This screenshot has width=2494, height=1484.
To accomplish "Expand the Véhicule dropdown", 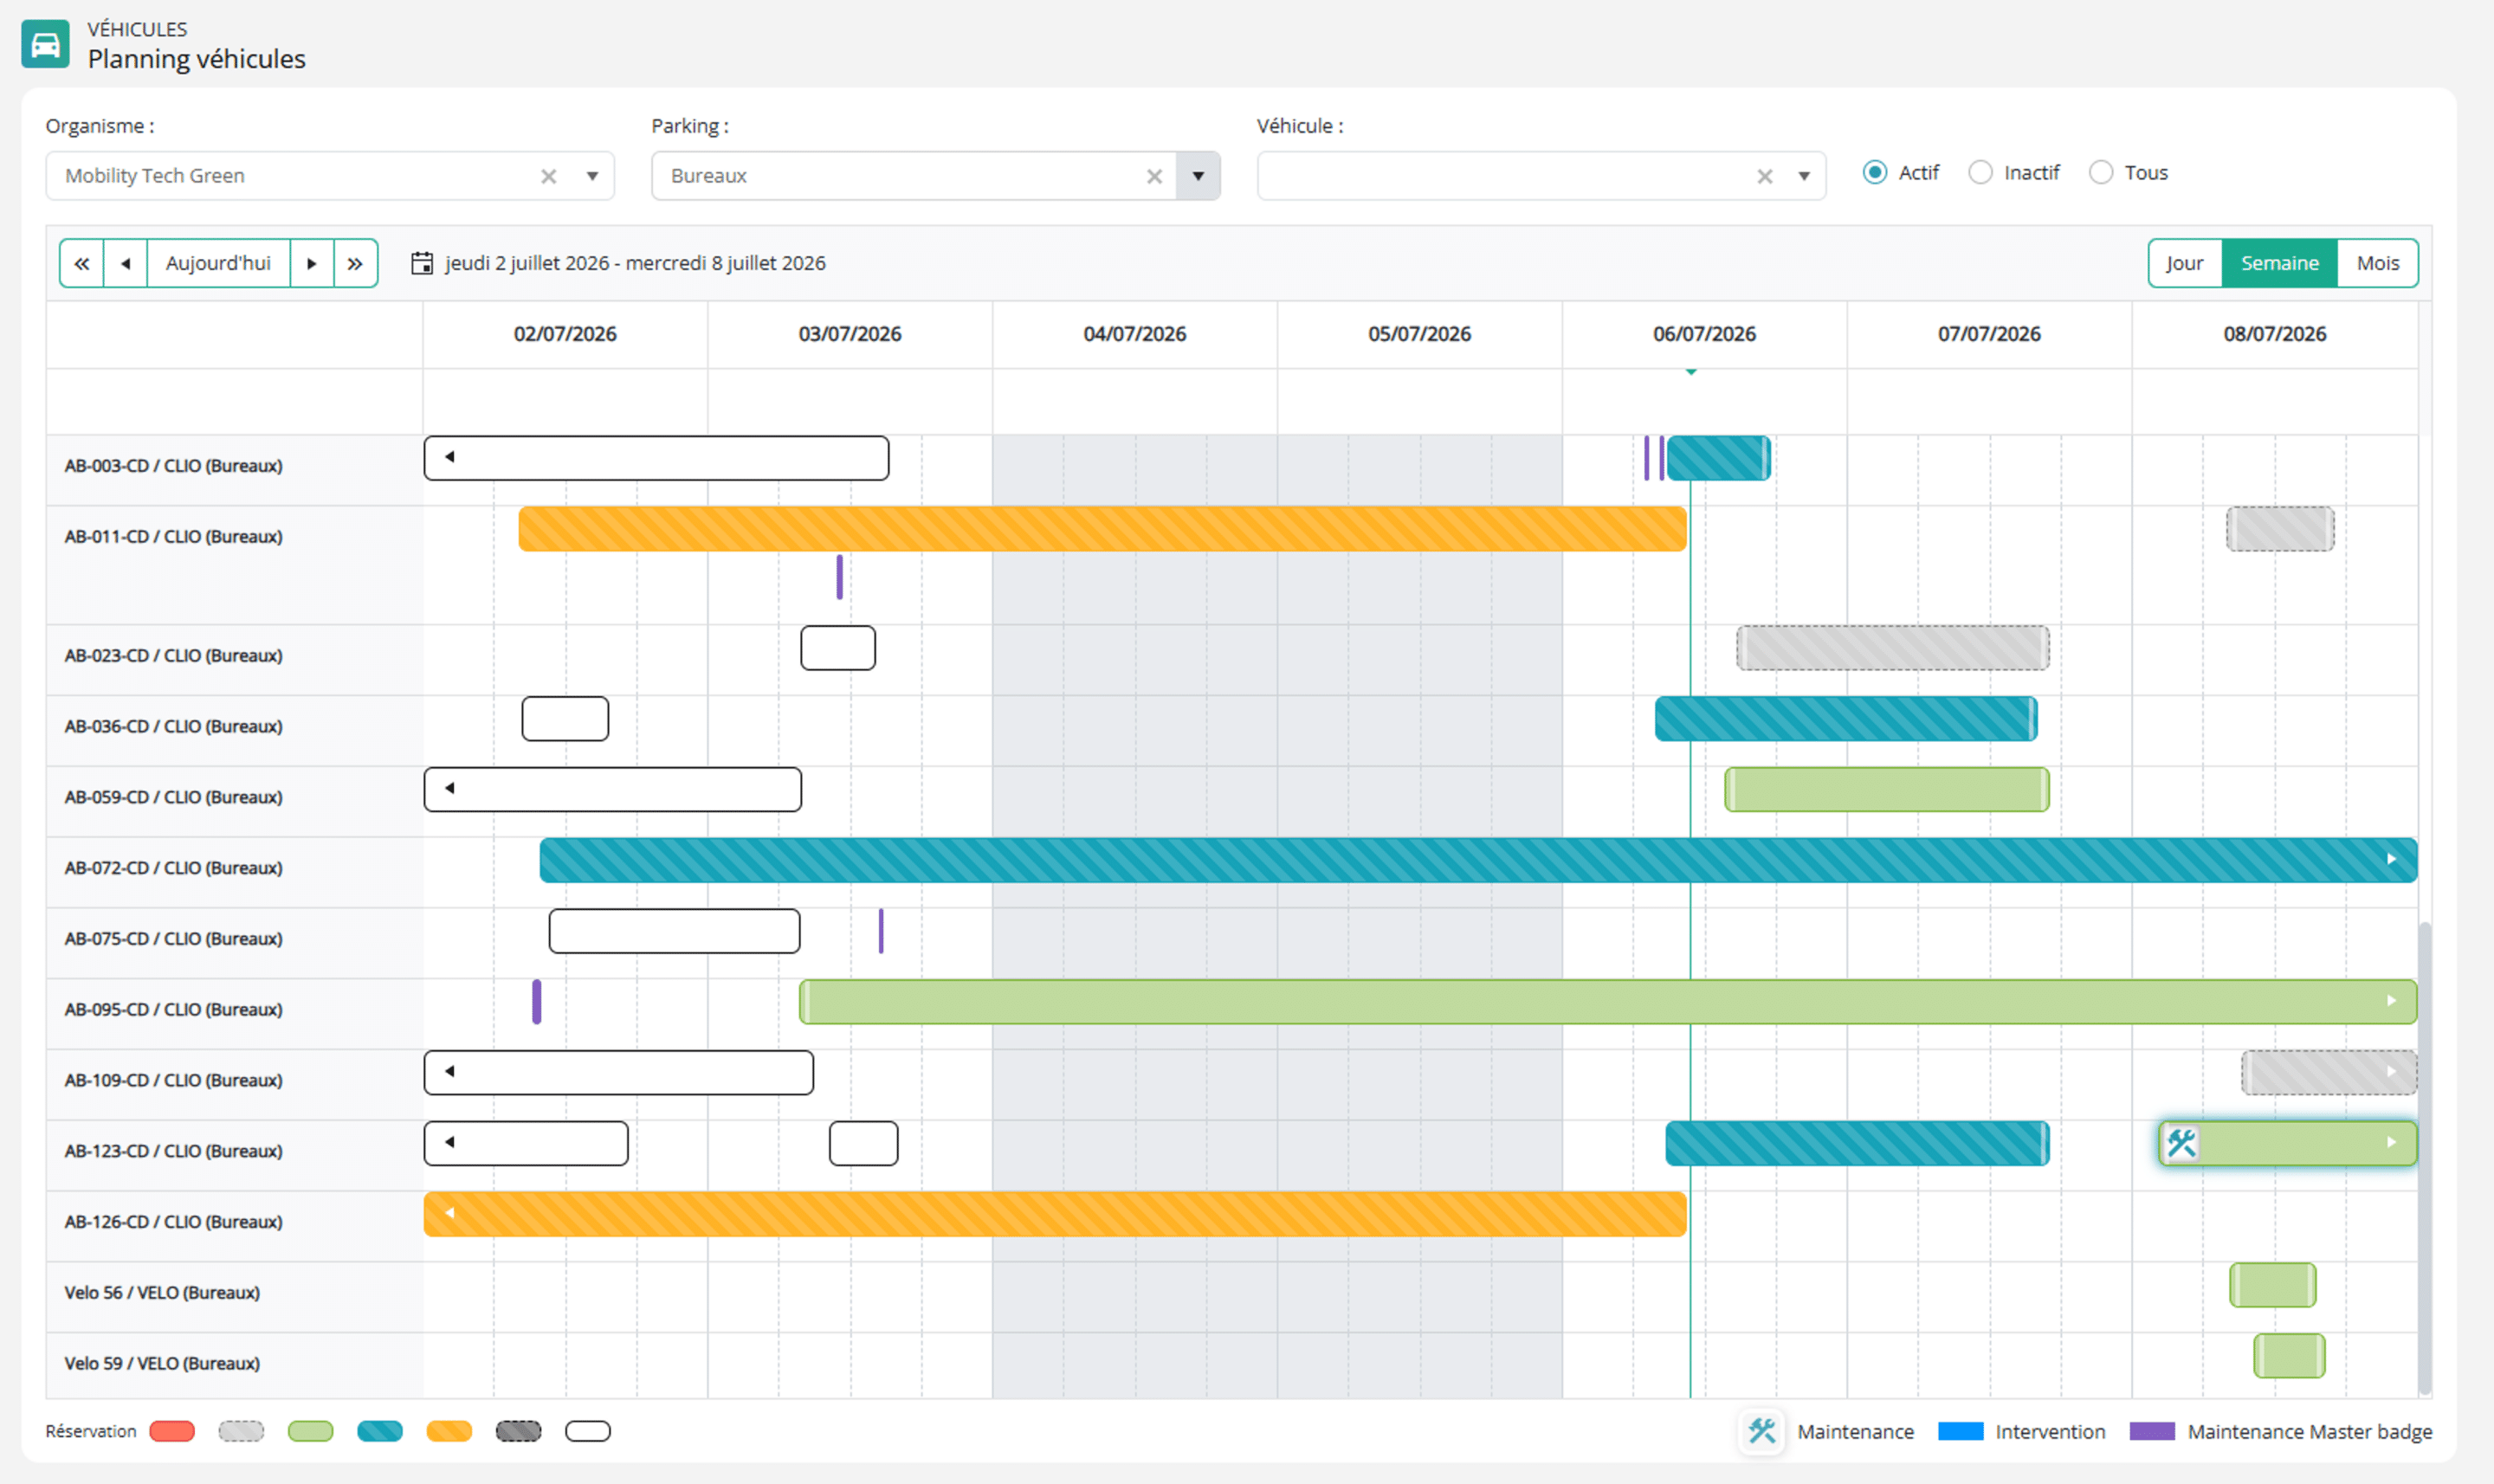I will [x=1804, y=176].
